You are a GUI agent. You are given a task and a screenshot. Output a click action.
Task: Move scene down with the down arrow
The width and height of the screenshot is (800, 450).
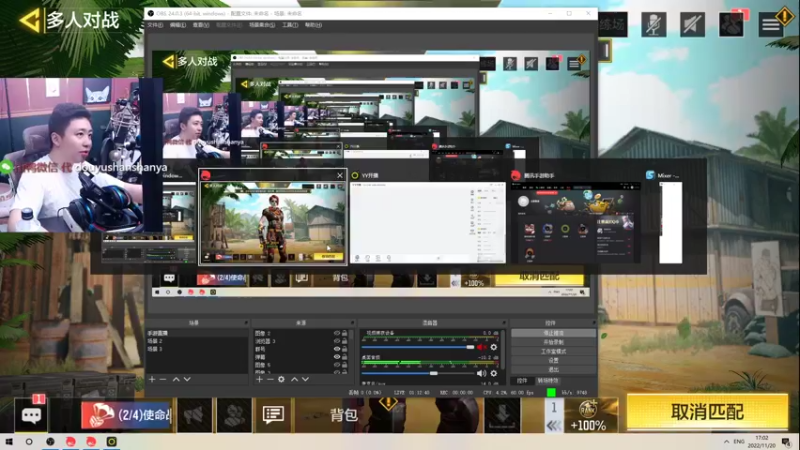(x=187, y=380)
